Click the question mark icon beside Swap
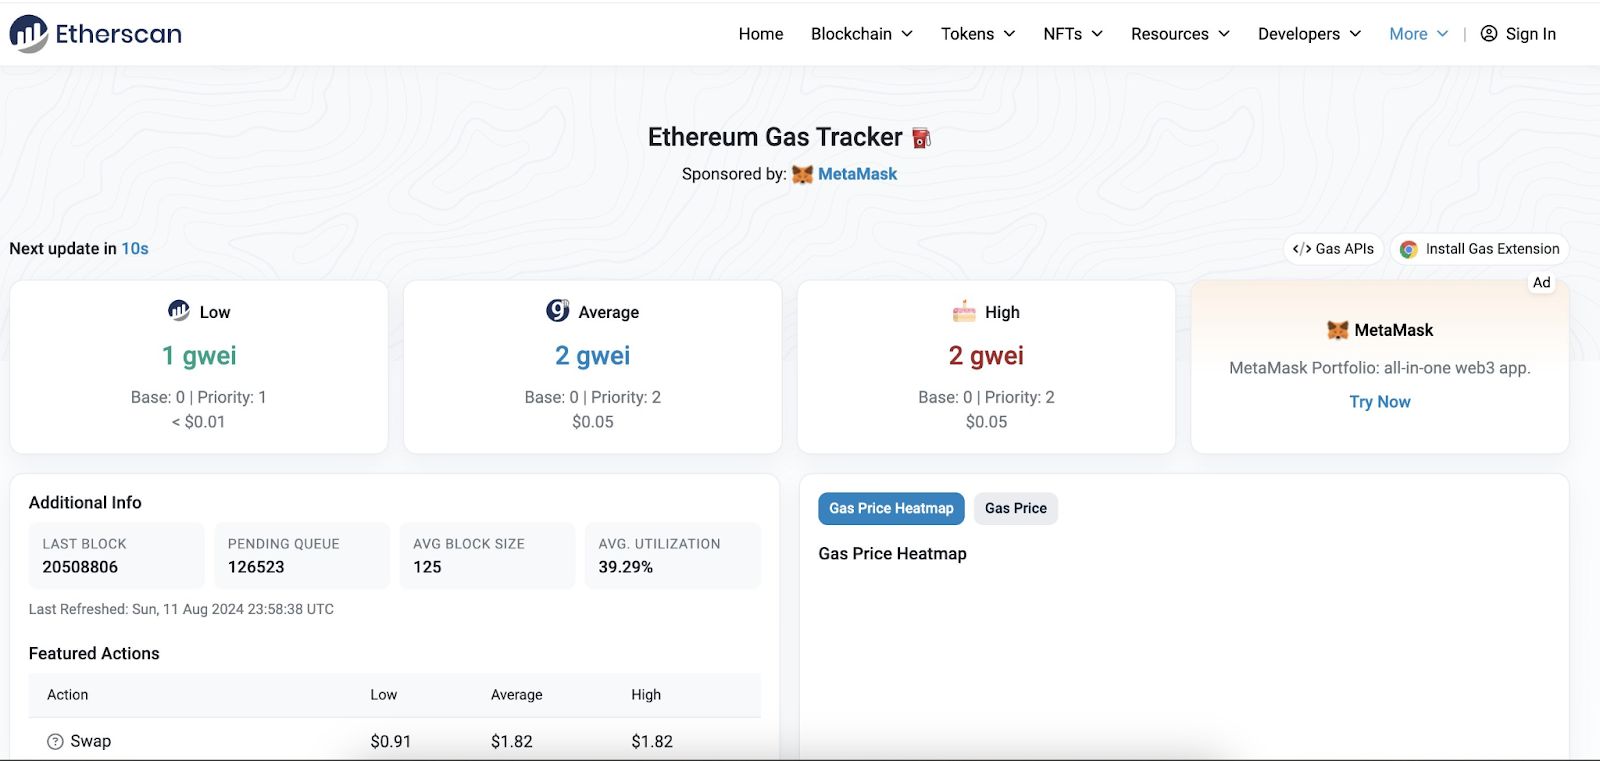1600x761 pixels. point(55,742)
